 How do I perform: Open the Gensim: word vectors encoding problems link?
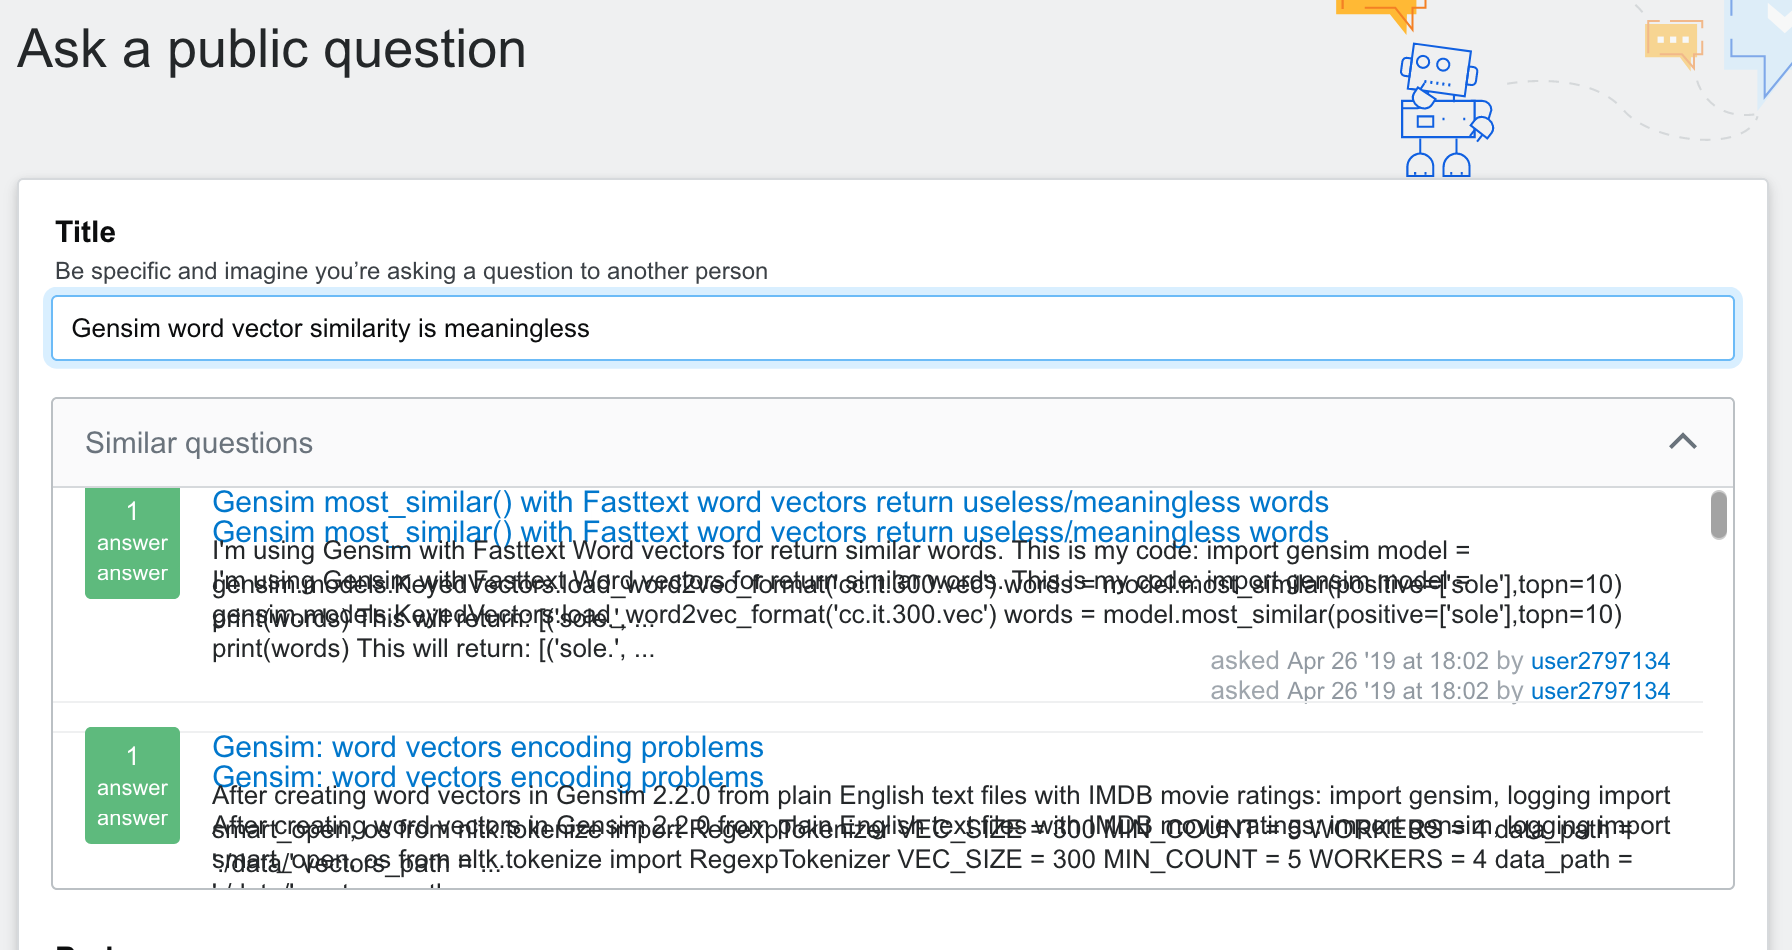coord(488,747)
